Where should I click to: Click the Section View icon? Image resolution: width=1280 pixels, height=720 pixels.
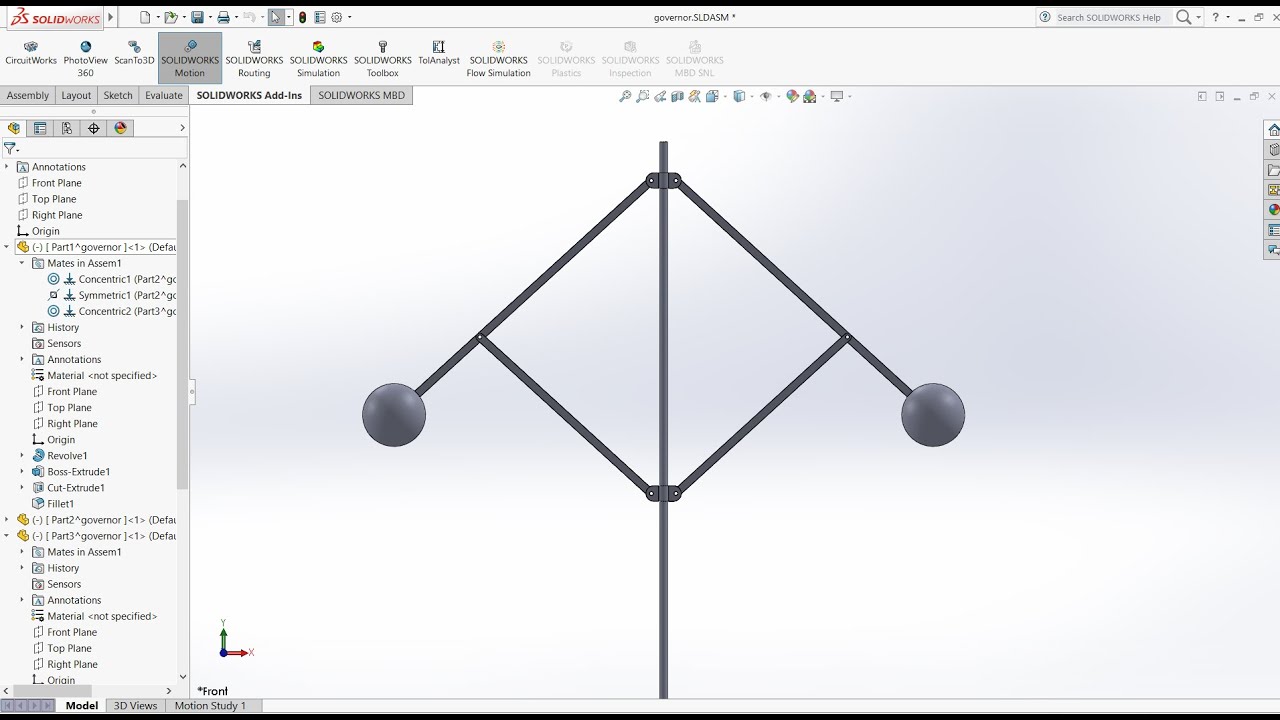[678, 96]
